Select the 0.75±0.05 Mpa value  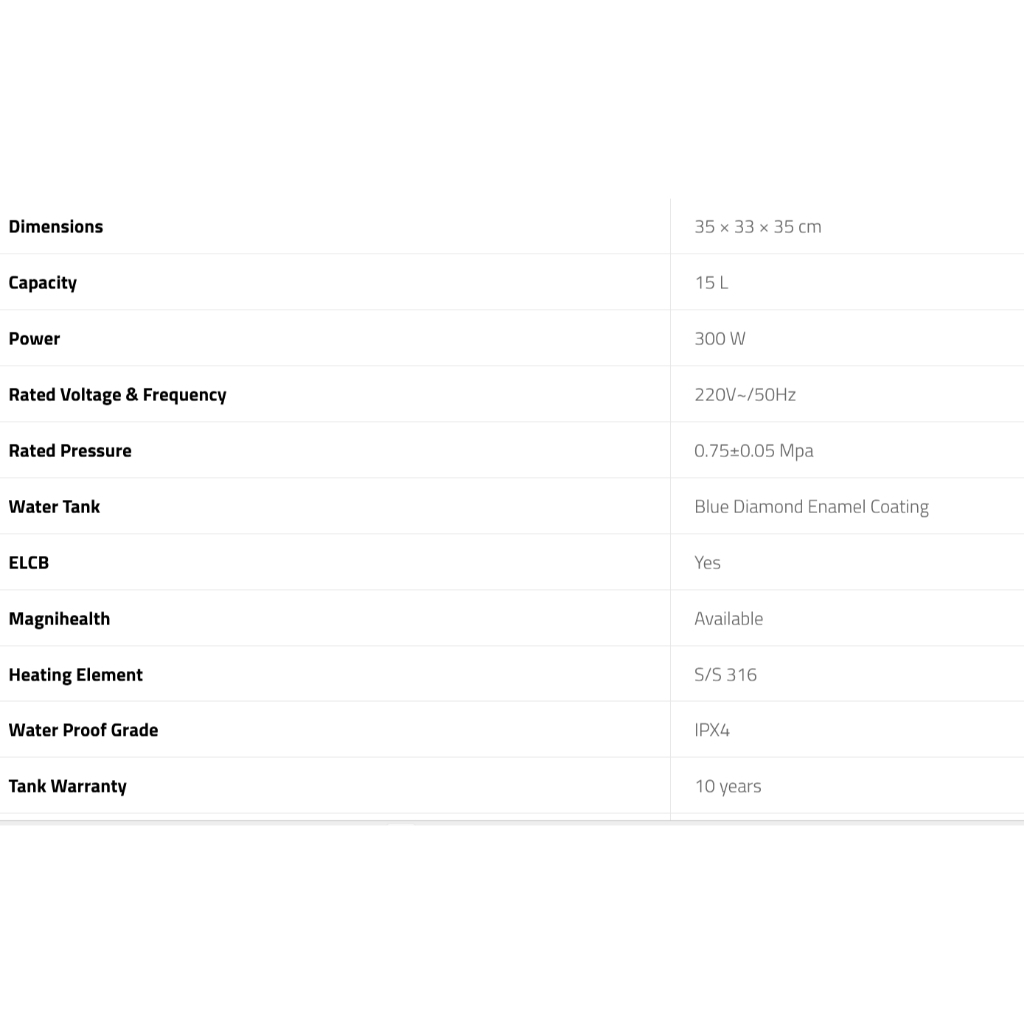[753, 451]
